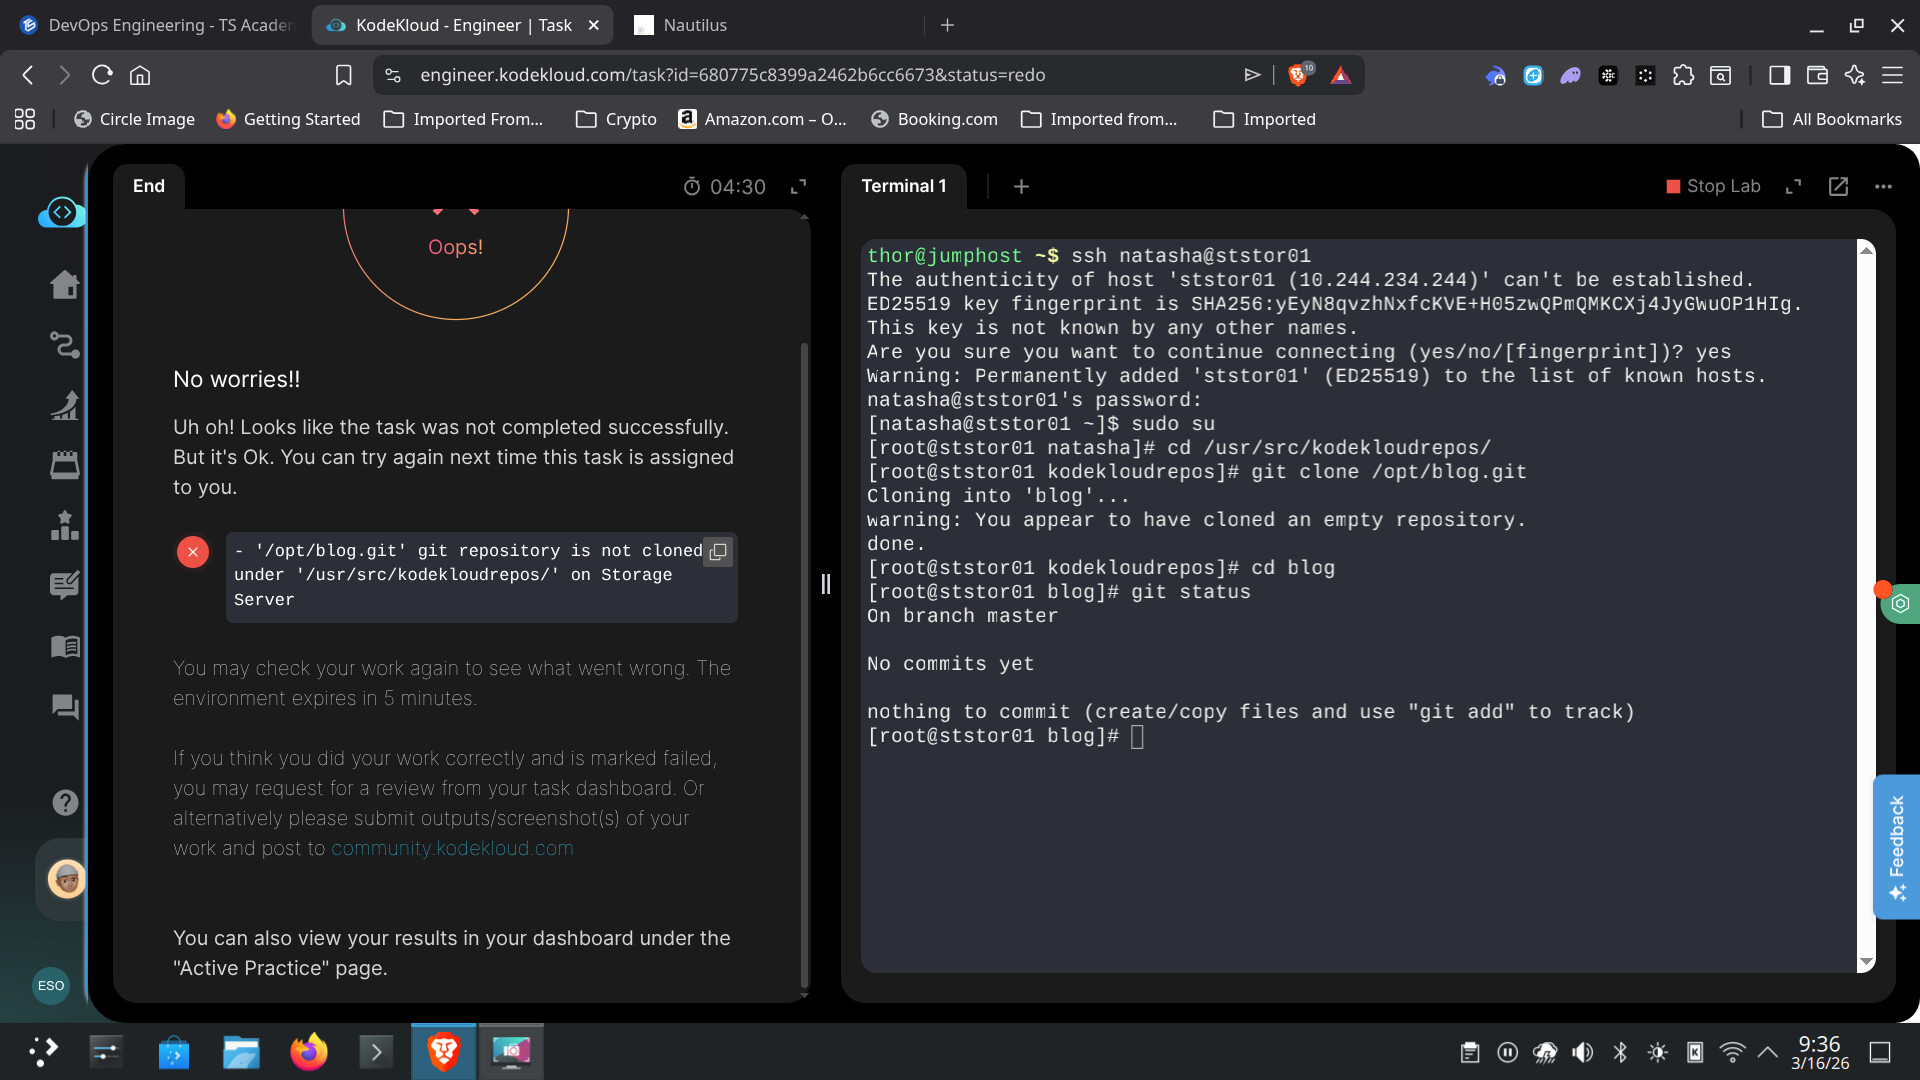The width and height of the screenshot is (1920, 1080).
Task: Open the KodeKloud home sidebar icon
Action: coord(65,285)
